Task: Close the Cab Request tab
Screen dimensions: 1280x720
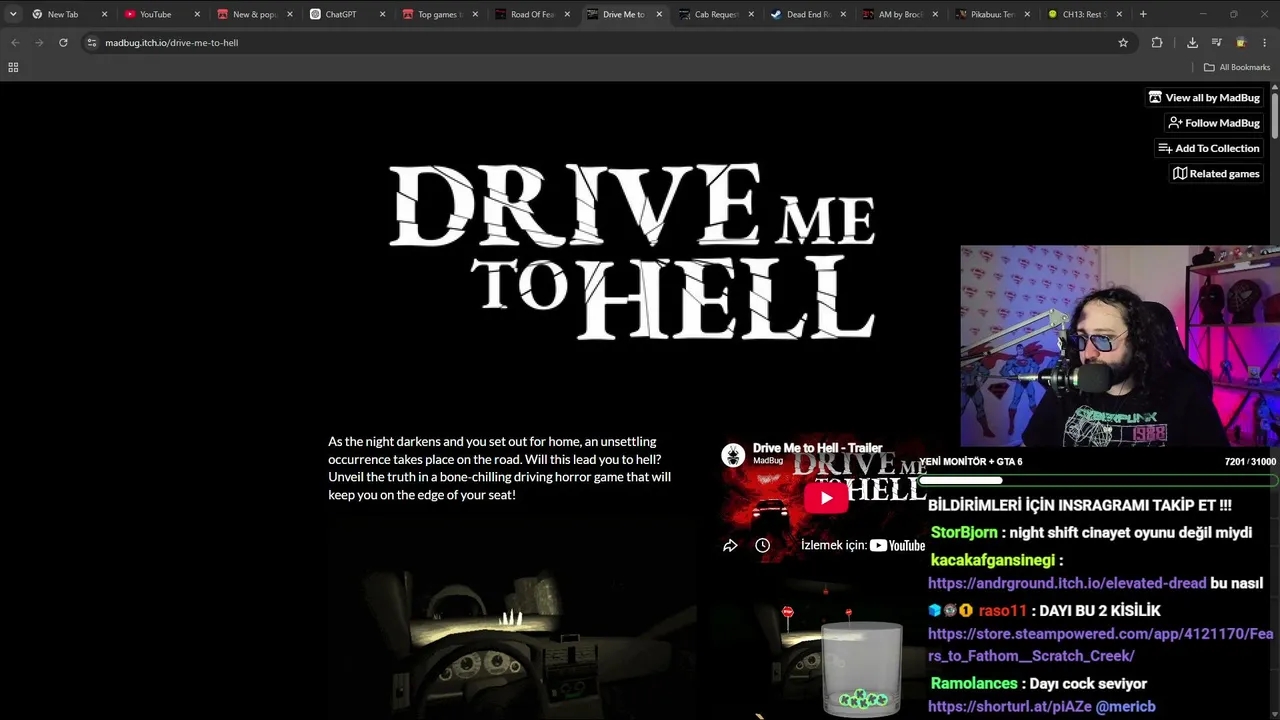Action: (x=751, y=14)
